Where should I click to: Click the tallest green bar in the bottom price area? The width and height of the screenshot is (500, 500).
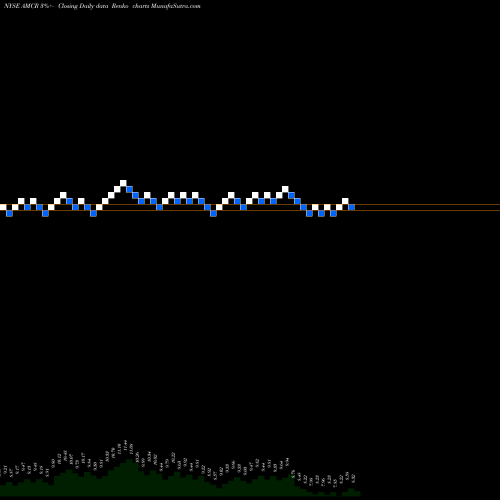click(x=129, y=477)
